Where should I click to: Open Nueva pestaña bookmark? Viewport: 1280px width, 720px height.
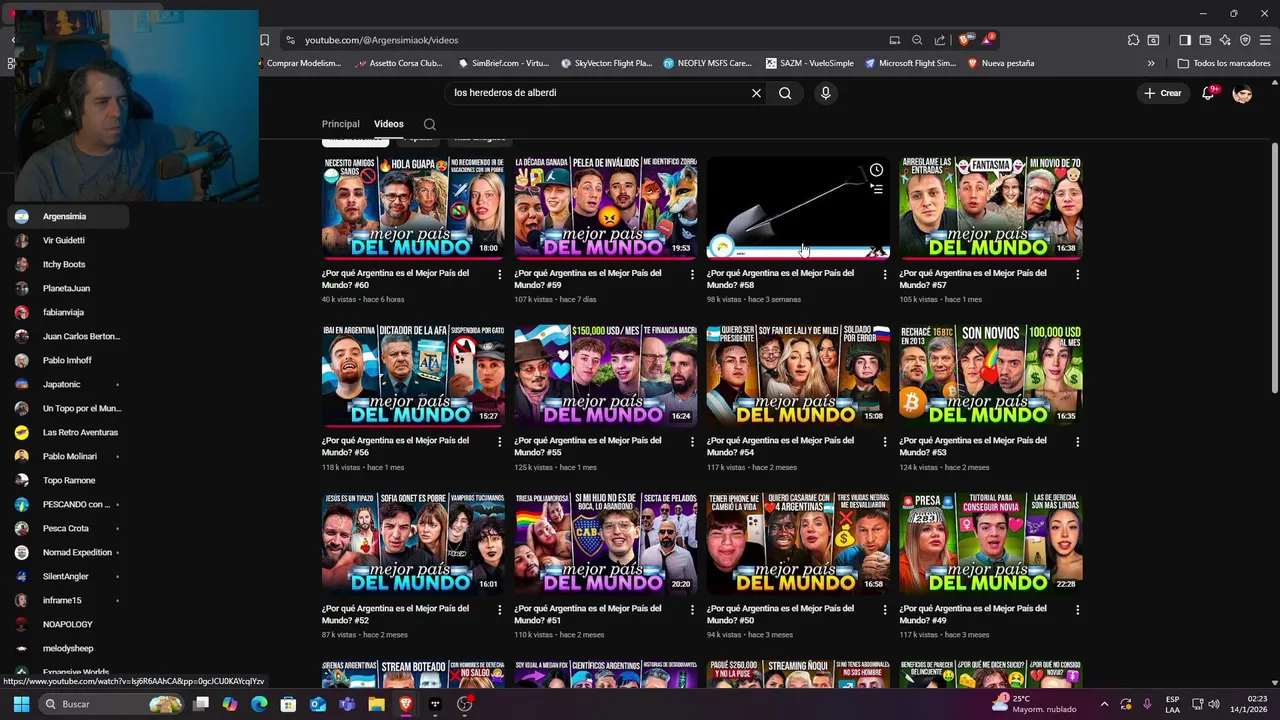[1000, 63]
